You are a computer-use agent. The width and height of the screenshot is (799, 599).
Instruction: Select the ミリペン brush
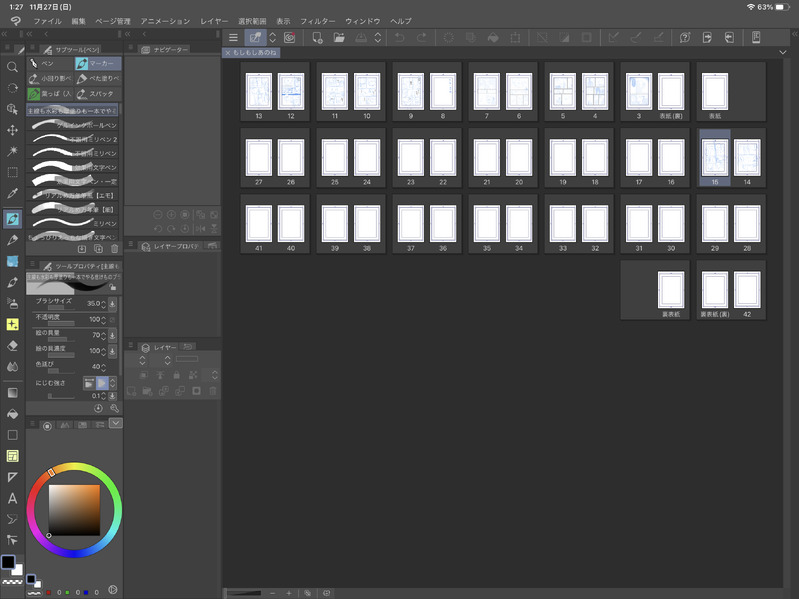tap(72, 223)
